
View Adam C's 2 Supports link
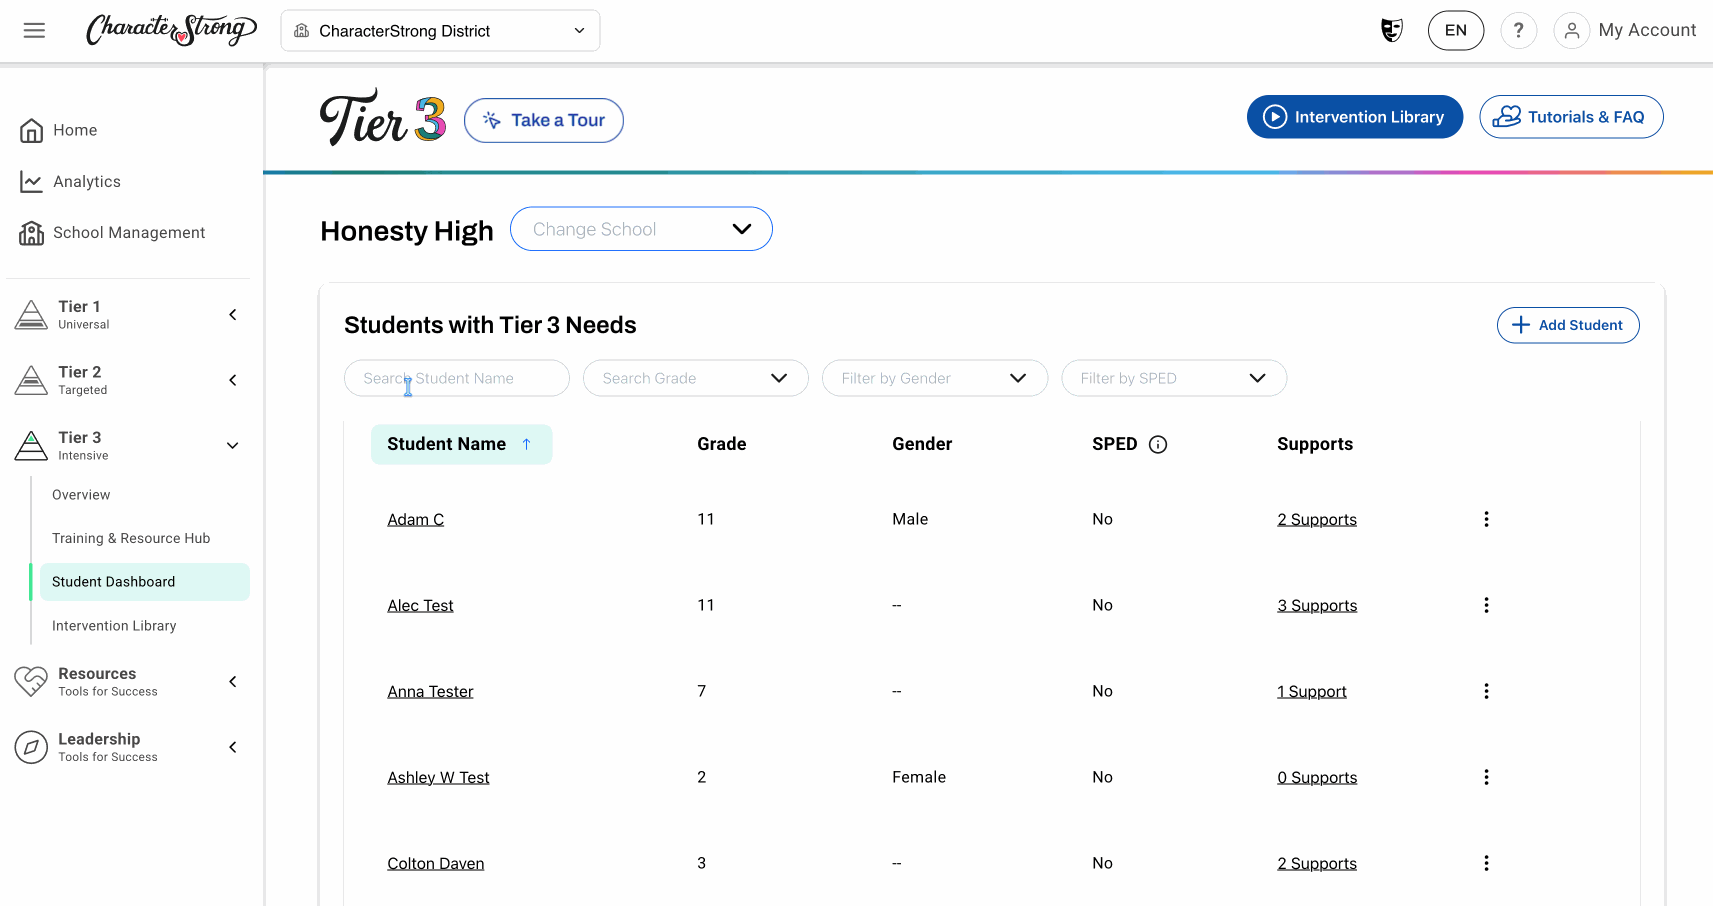point(1317,519)
